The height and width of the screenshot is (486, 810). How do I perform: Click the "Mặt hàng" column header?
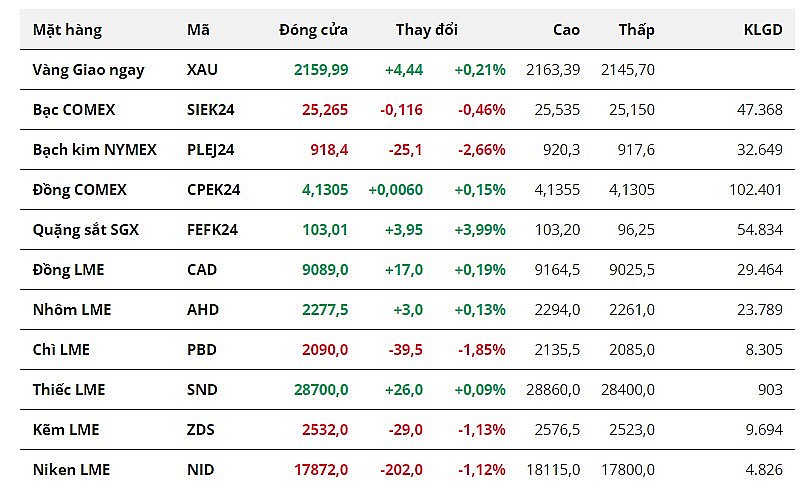point(67,30)
